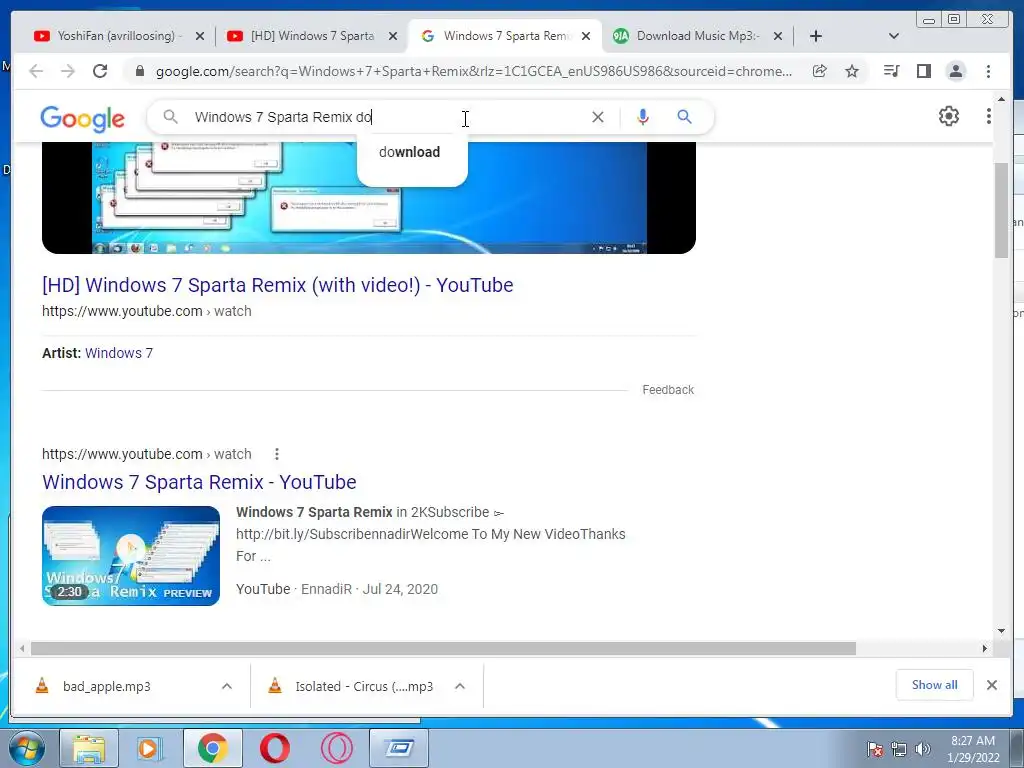Click the padlock site info icon
Screen dimensions: 1024x768
click(x=139, y=71)
